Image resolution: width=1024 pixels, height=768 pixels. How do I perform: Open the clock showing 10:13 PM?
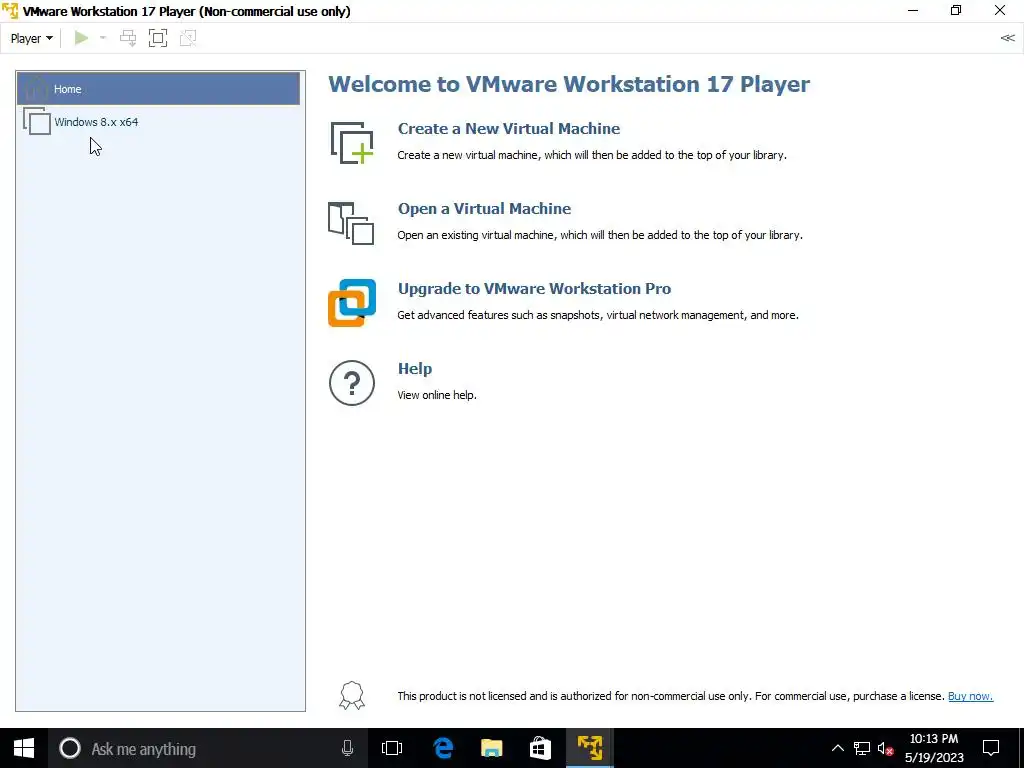click(x=934, y=748)
